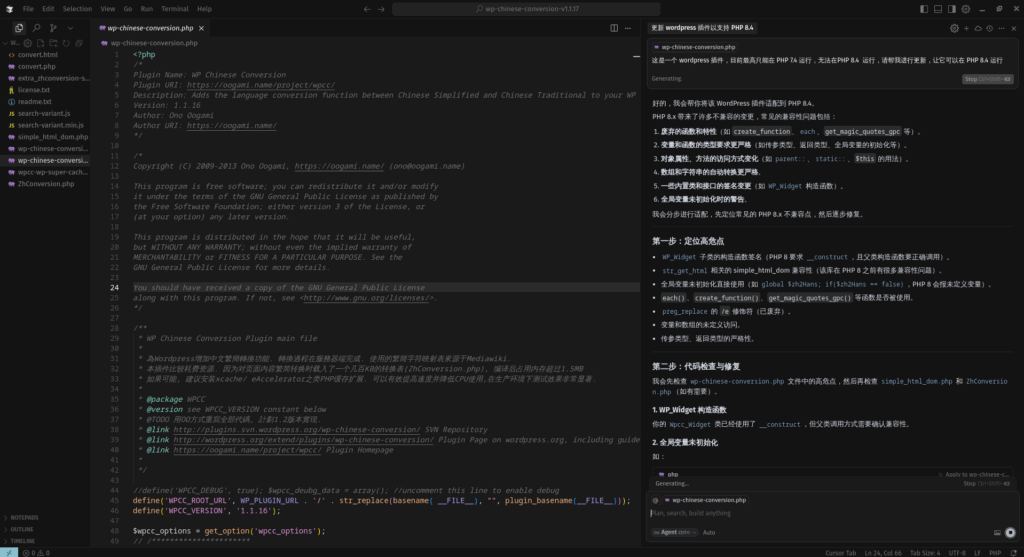The height and width of the screenshot is (557, 1024).
Task: Open the Selection menu
Action: point(77,8)
